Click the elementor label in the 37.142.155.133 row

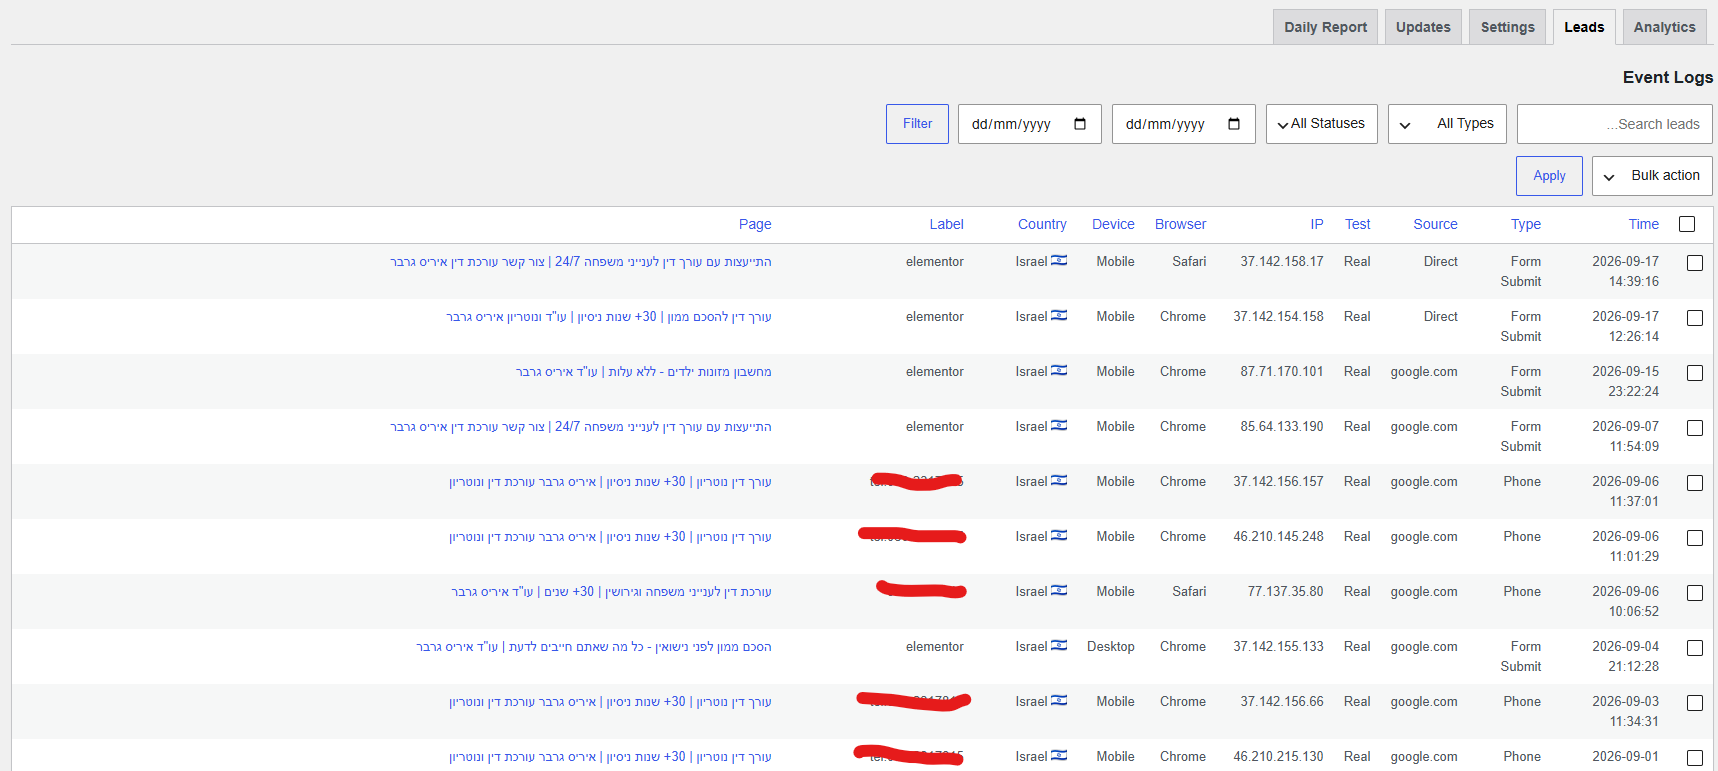point(935,646)
